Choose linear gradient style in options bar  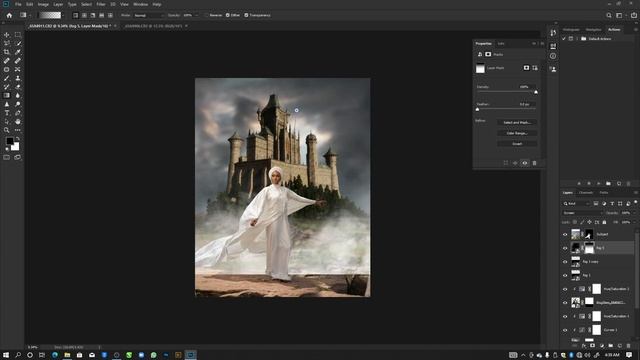click(76, 15)
